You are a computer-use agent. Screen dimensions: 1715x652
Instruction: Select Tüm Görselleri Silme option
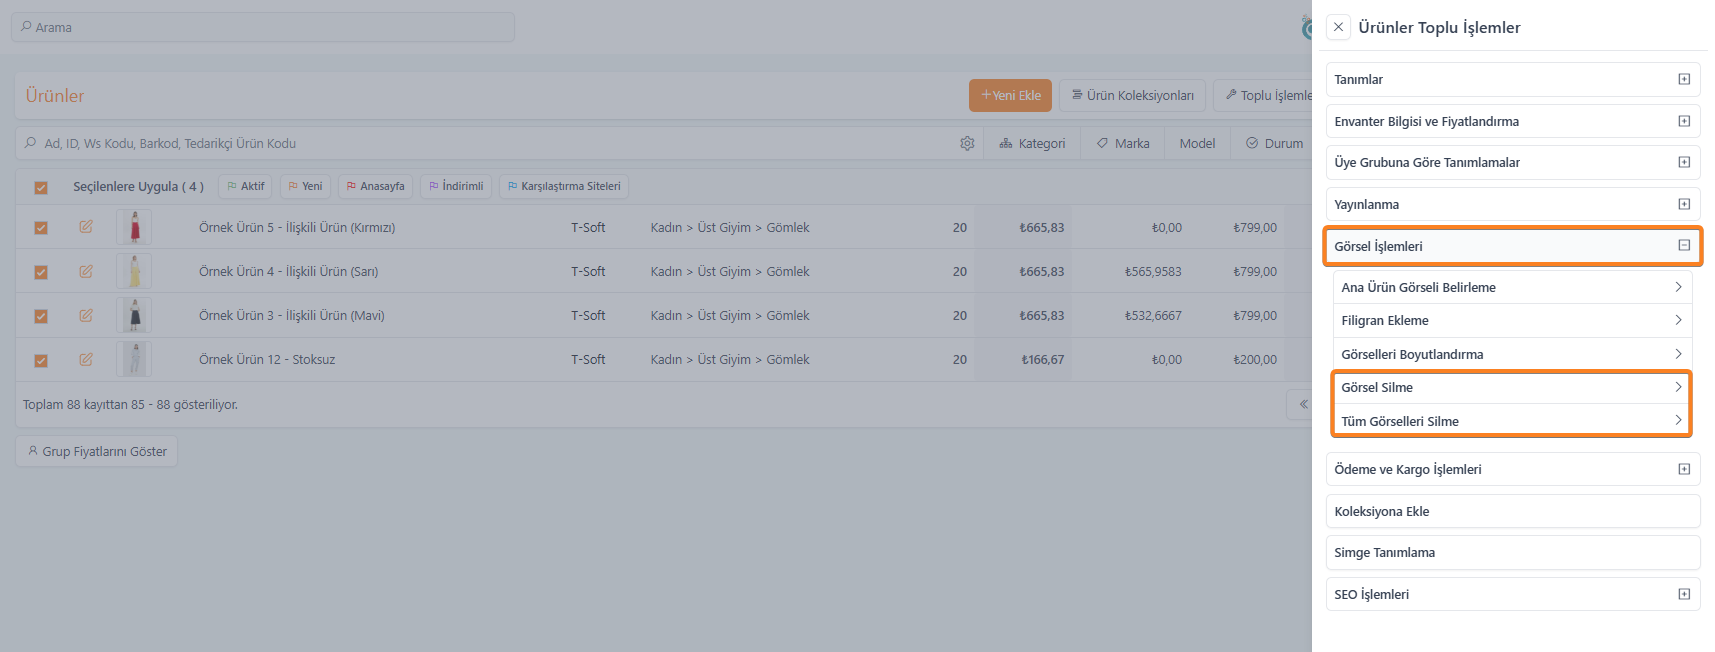coord(1510,421)
